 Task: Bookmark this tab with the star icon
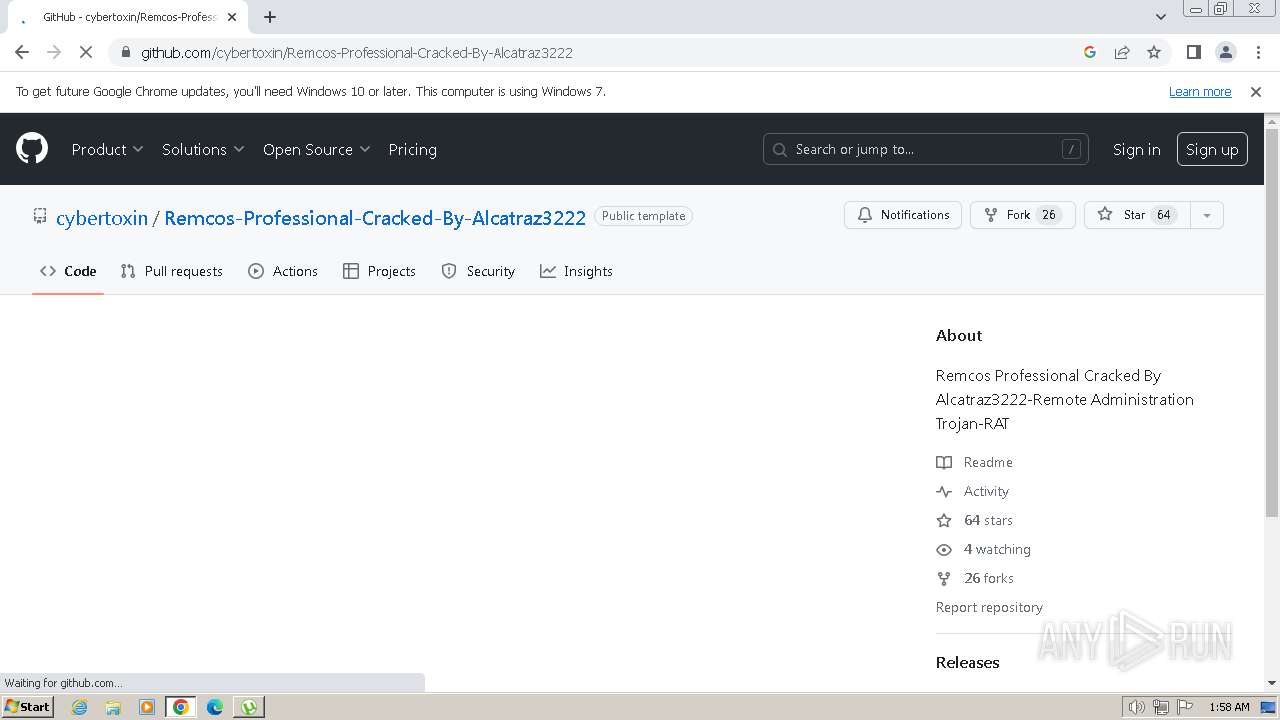point(1154,52)
